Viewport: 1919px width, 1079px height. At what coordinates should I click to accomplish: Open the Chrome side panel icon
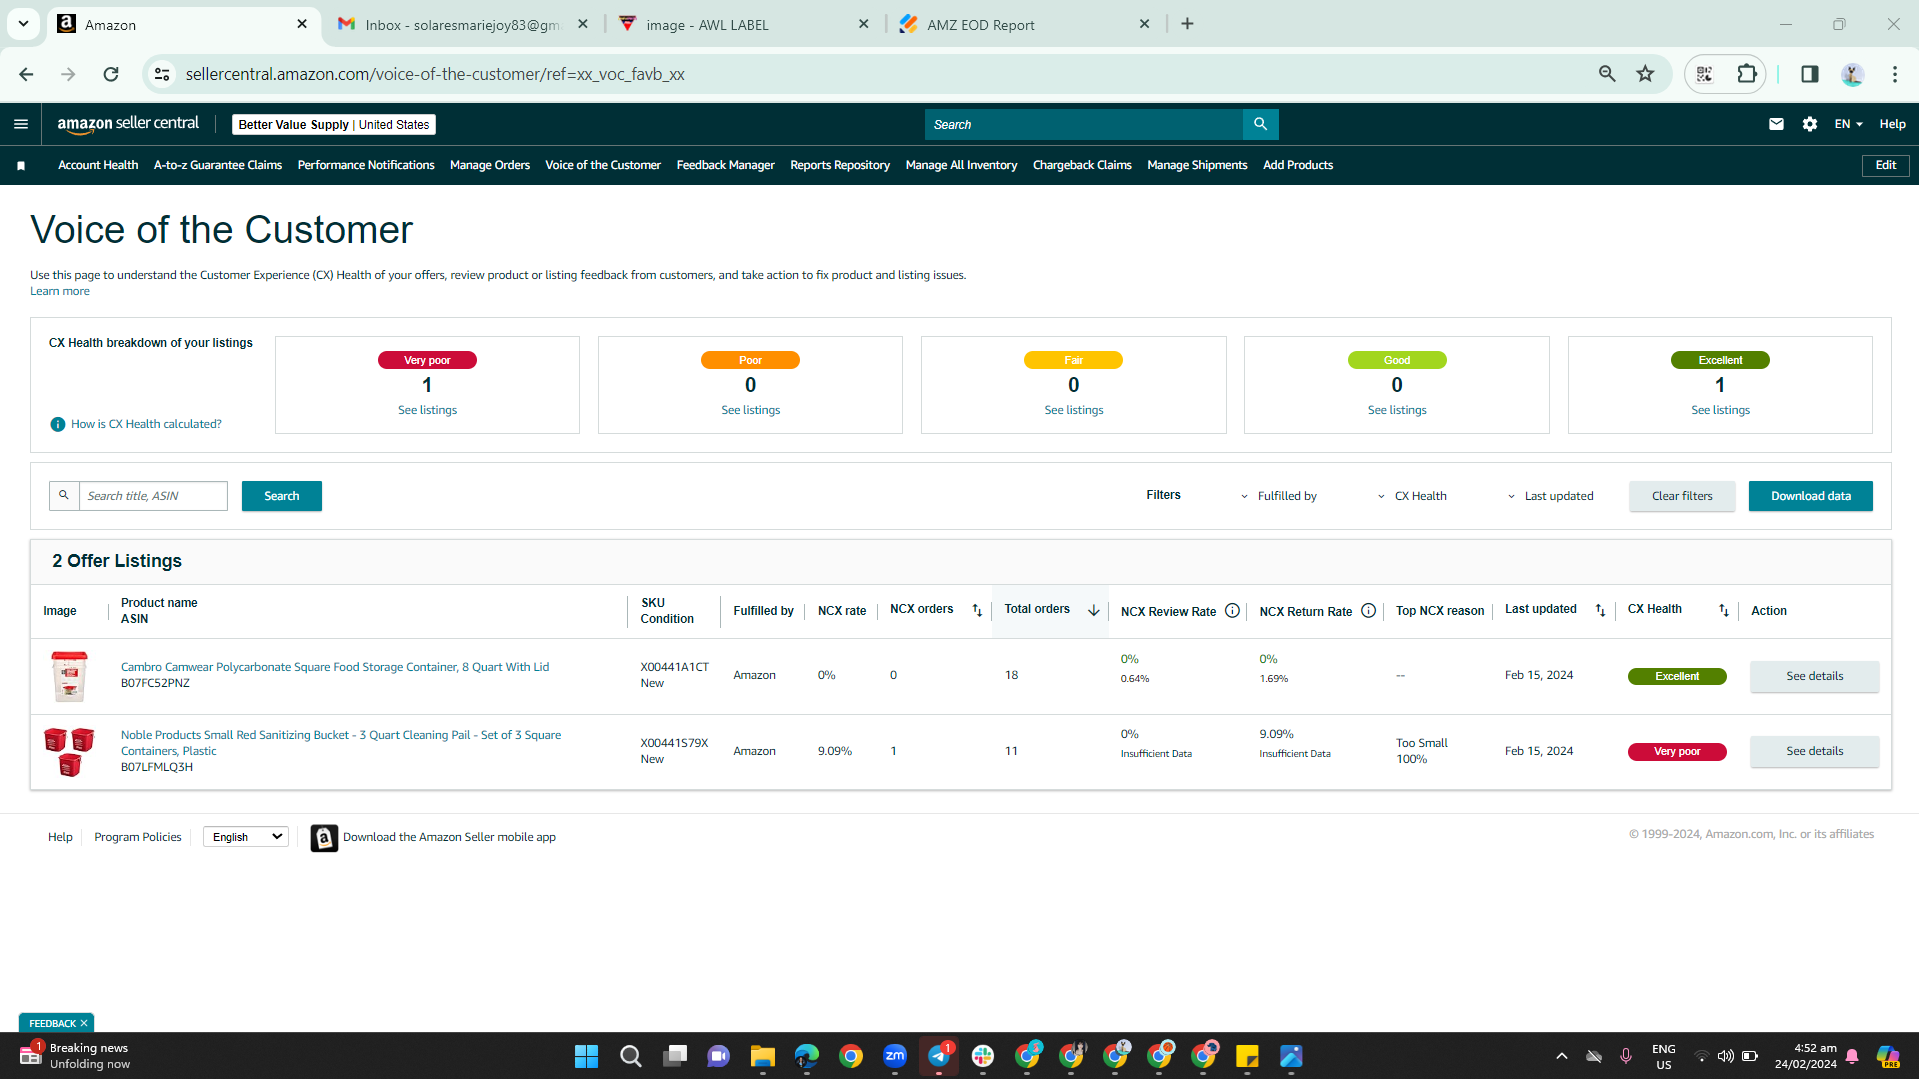pyautogui.click(x=1809, y=74)
